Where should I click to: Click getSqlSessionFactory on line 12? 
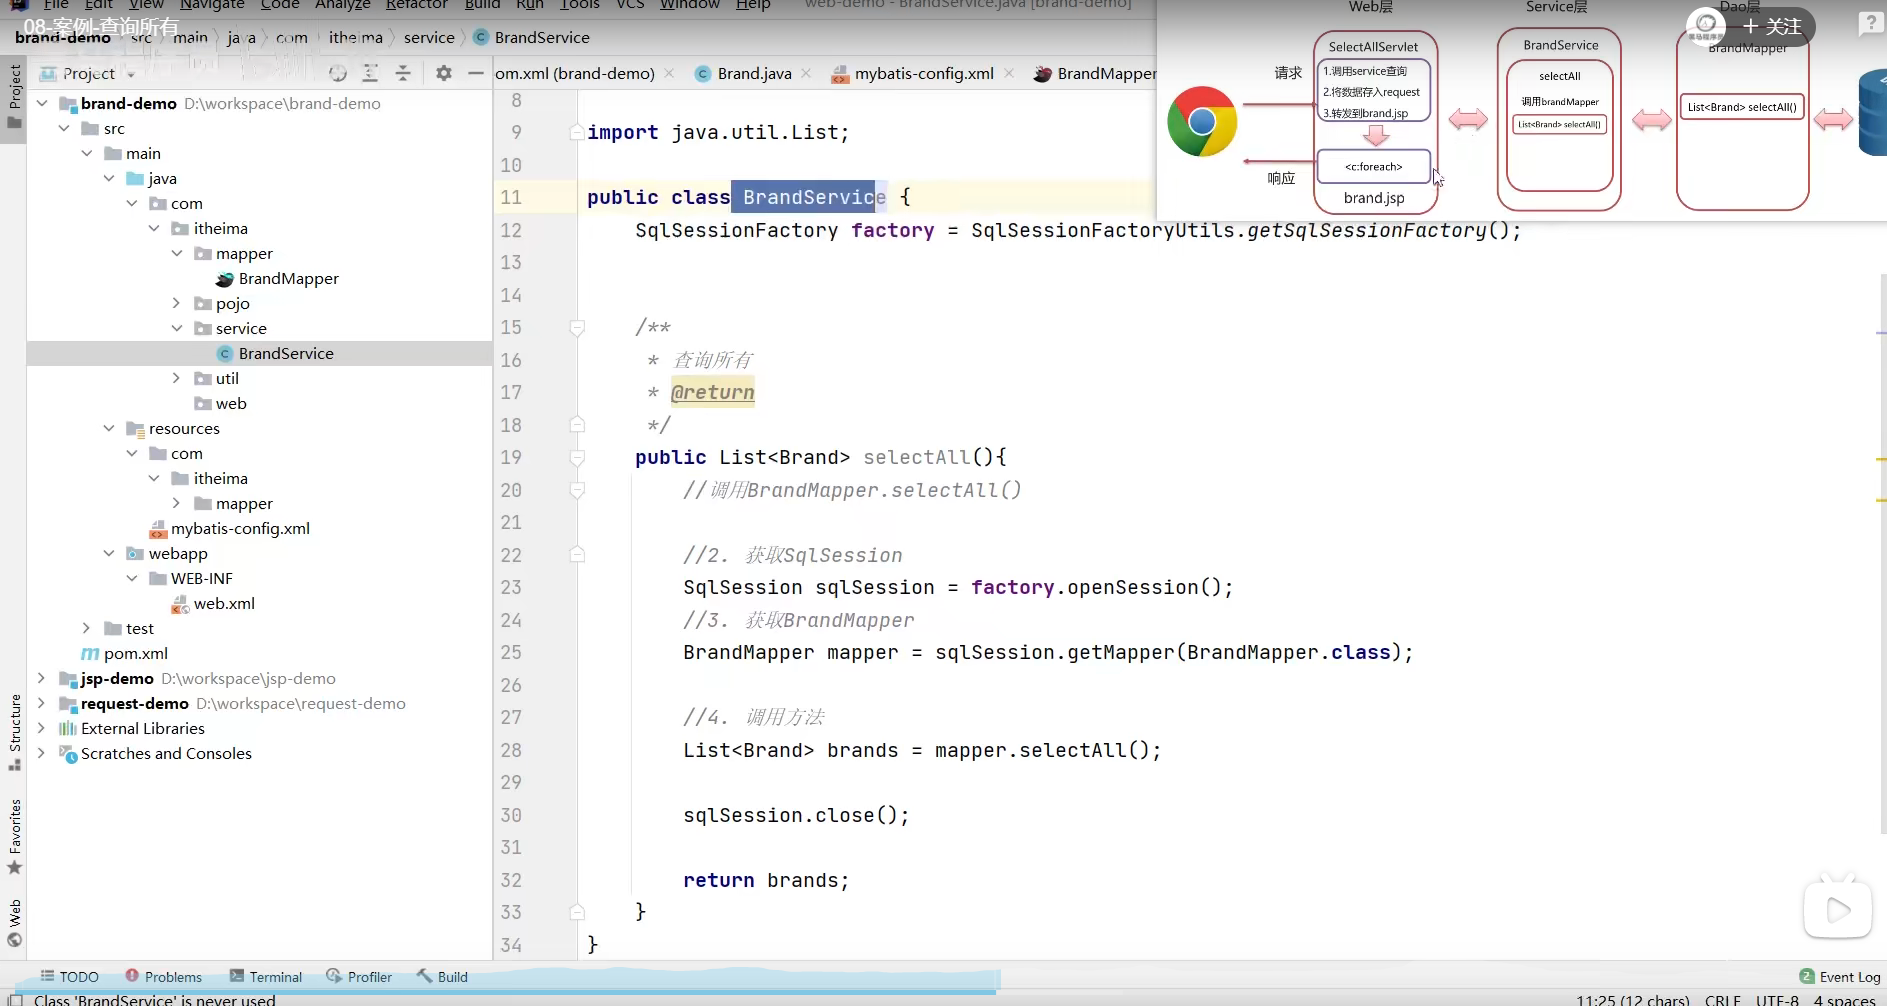point(1367,230)
